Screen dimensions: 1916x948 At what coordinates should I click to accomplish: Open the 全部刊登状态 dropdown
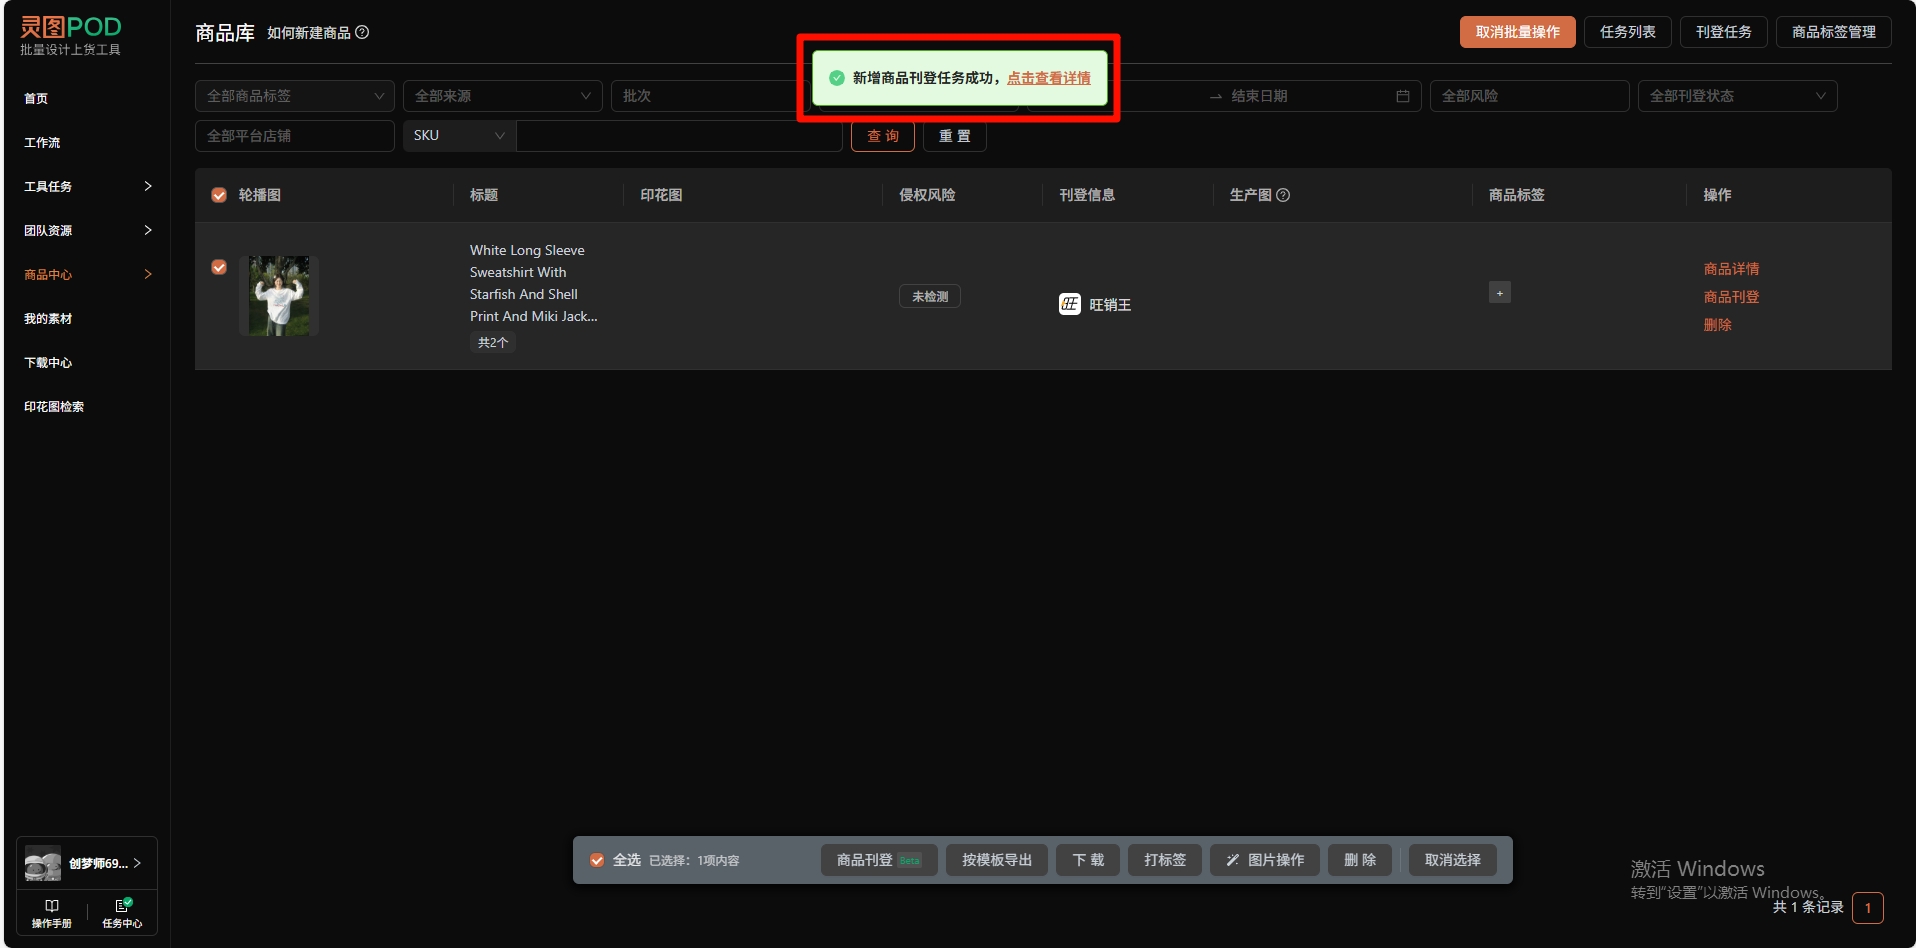coord(1736,96)
